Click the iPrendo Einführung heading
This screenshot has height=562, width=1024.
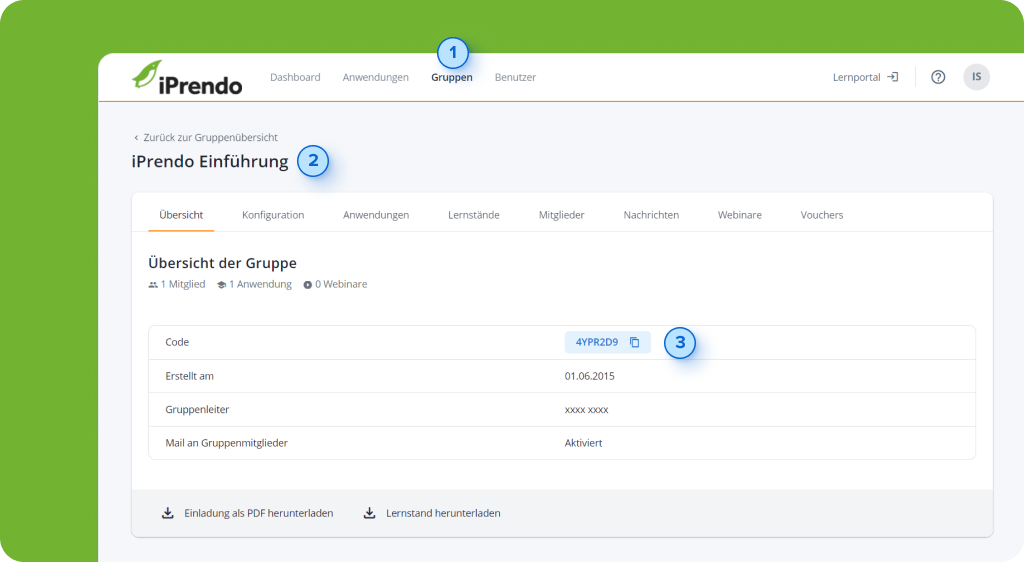(x=210, y=161)
